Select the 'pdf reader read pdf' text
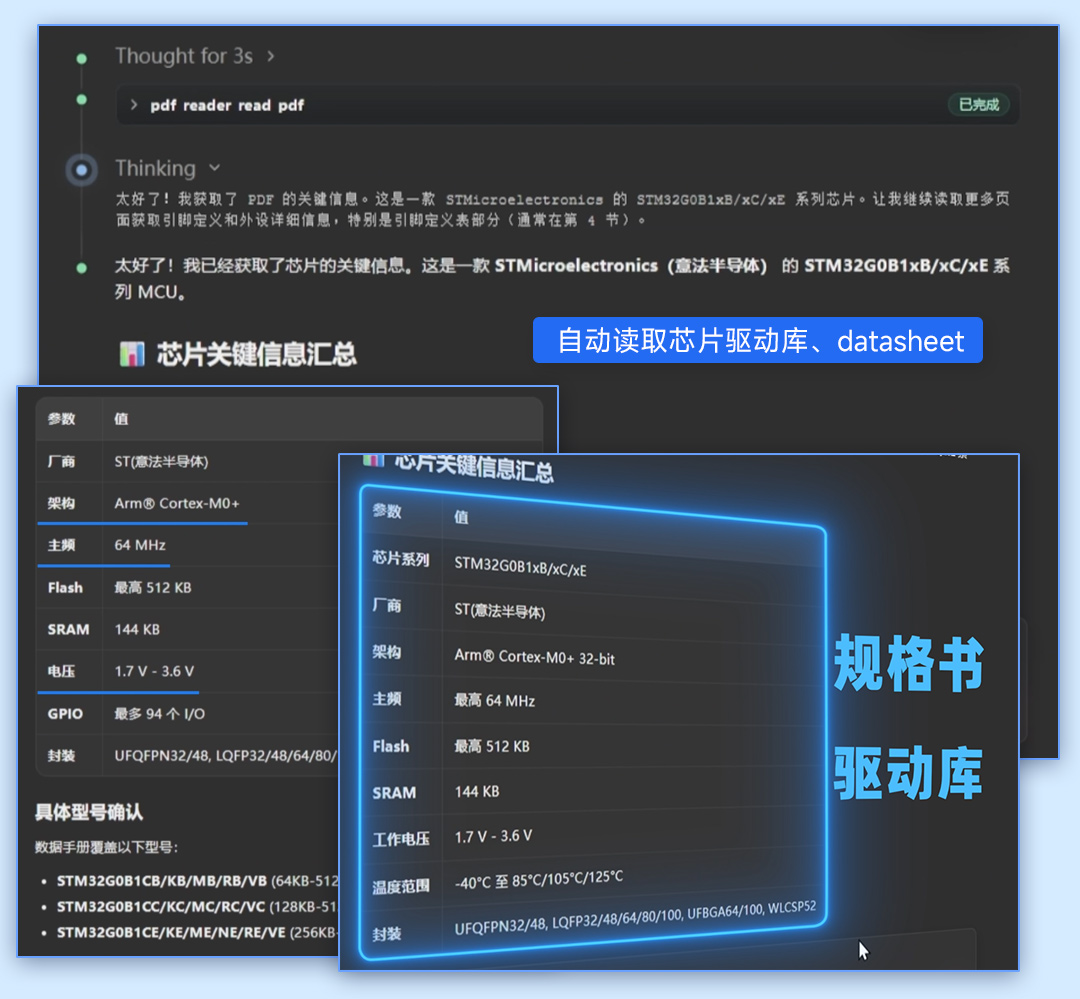Screen dimensions: 1080x999 (x=227, y=105)
